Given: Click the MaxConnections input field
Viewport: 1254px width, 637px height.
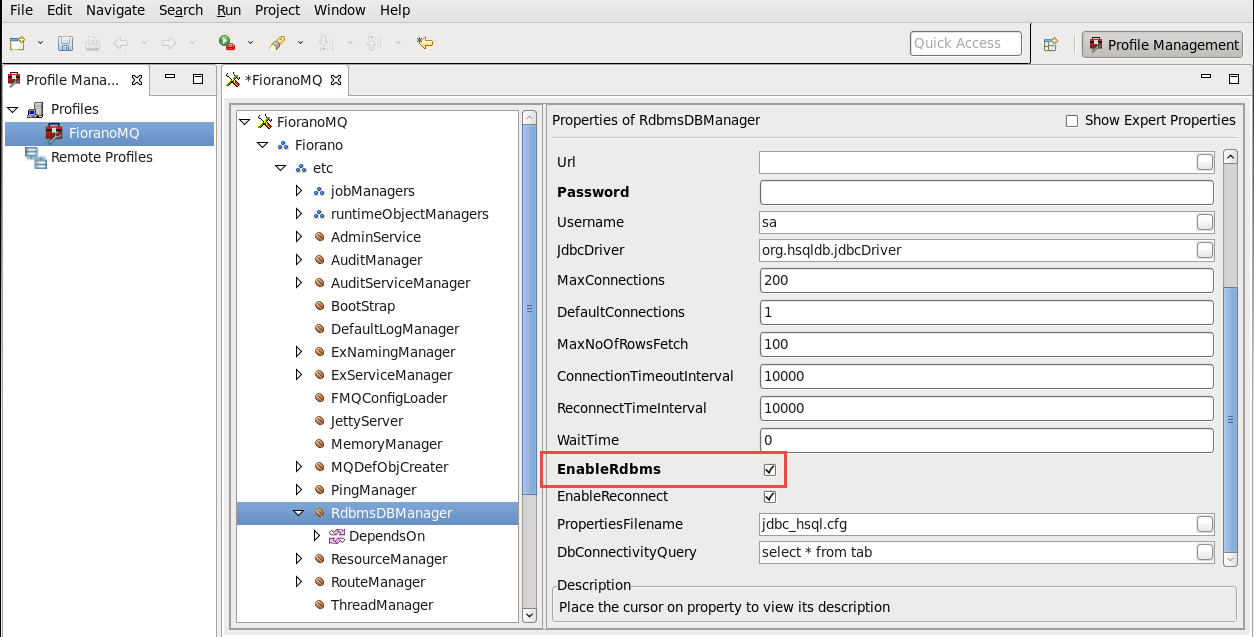Looking at the screenshot, I should point(986,280).
